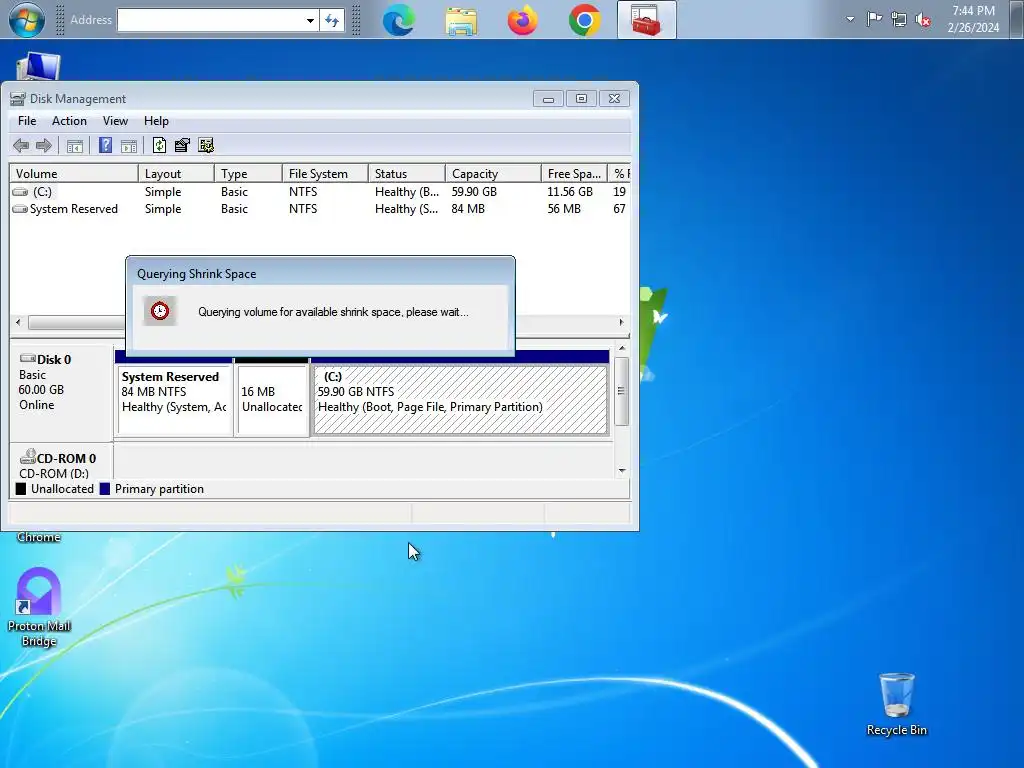This screenshot has width=1024, height=768.
Task: Click the muted volume tray icon
Action: click(923, 20)
